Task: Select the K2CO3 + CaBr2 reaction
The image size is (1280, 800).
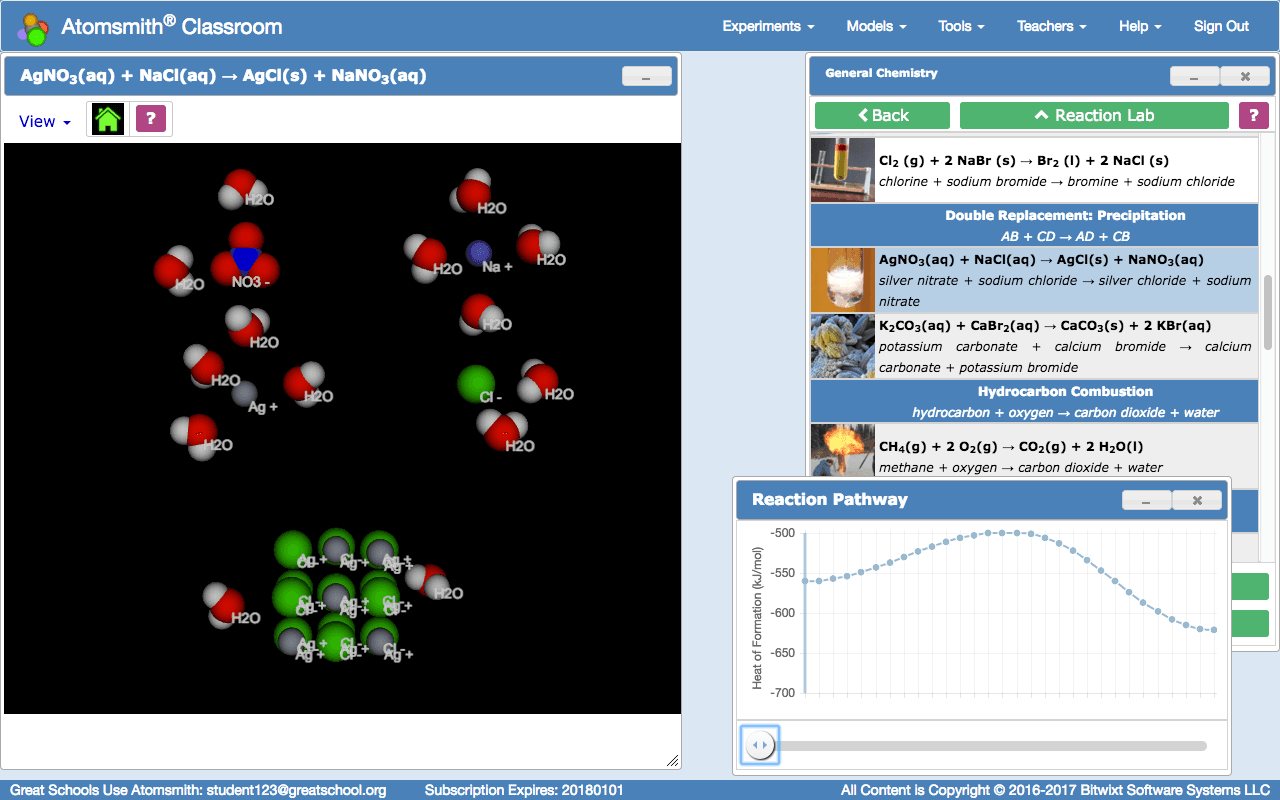Action: tap(1034, 346)
